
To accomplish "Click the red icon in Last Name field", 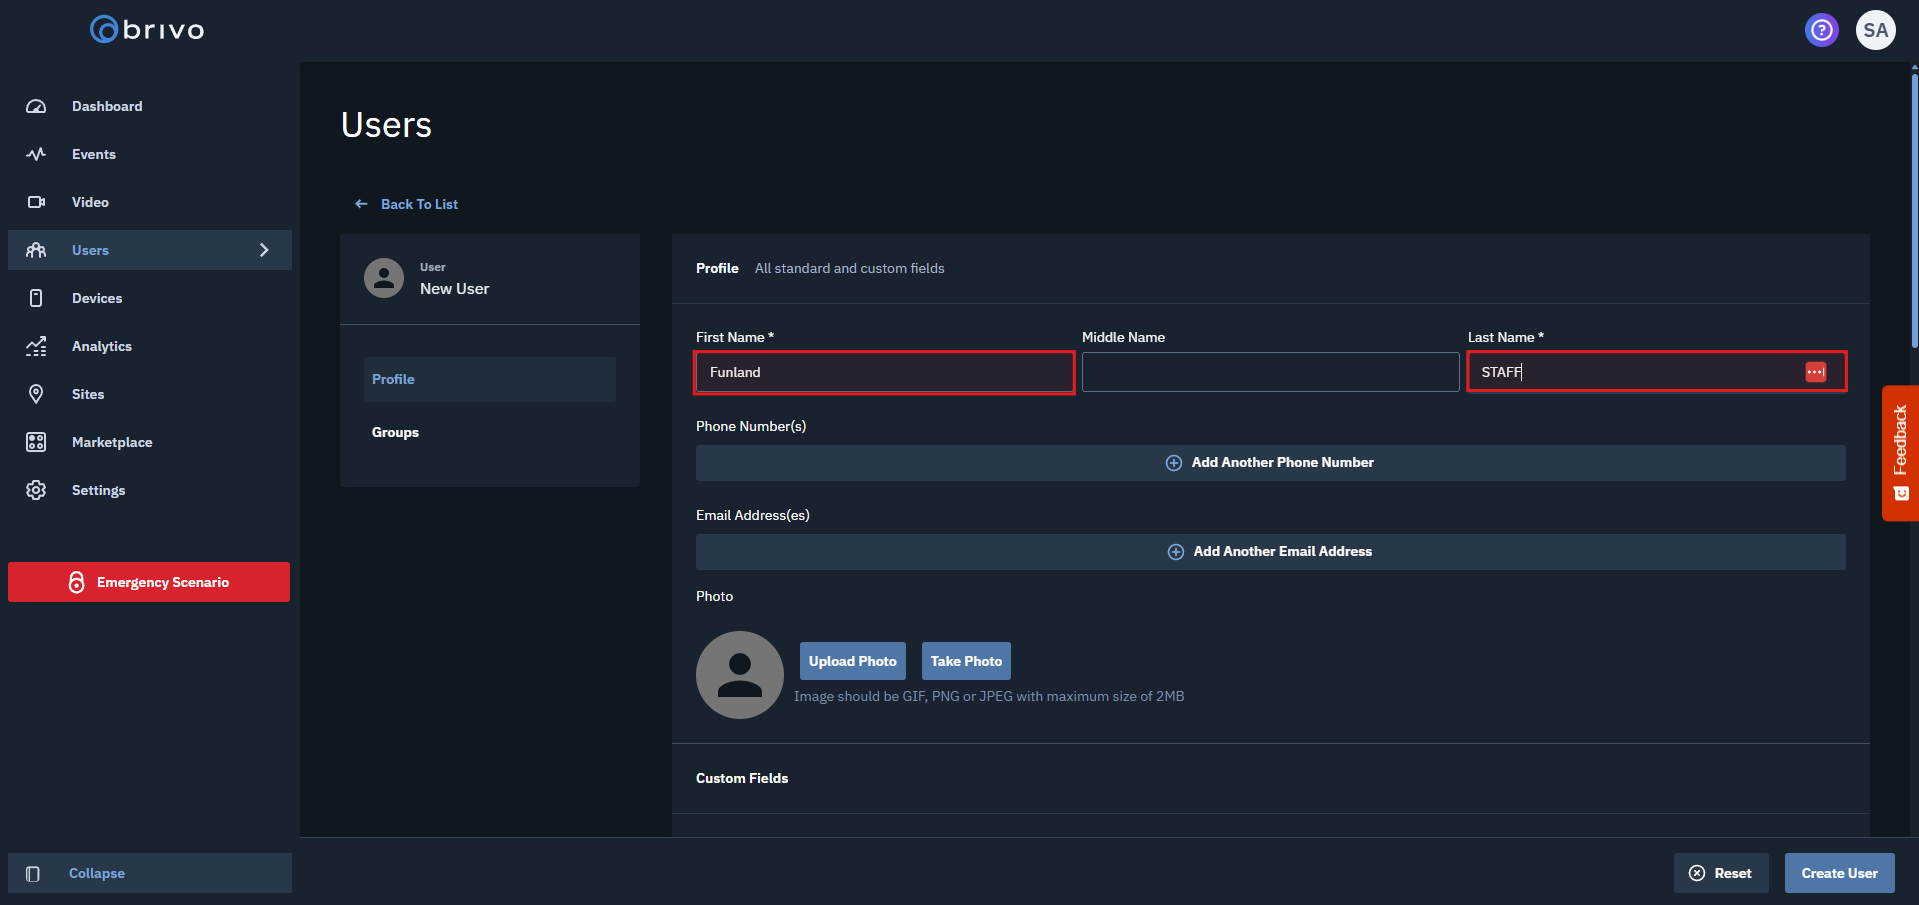I will [1815, 372].
